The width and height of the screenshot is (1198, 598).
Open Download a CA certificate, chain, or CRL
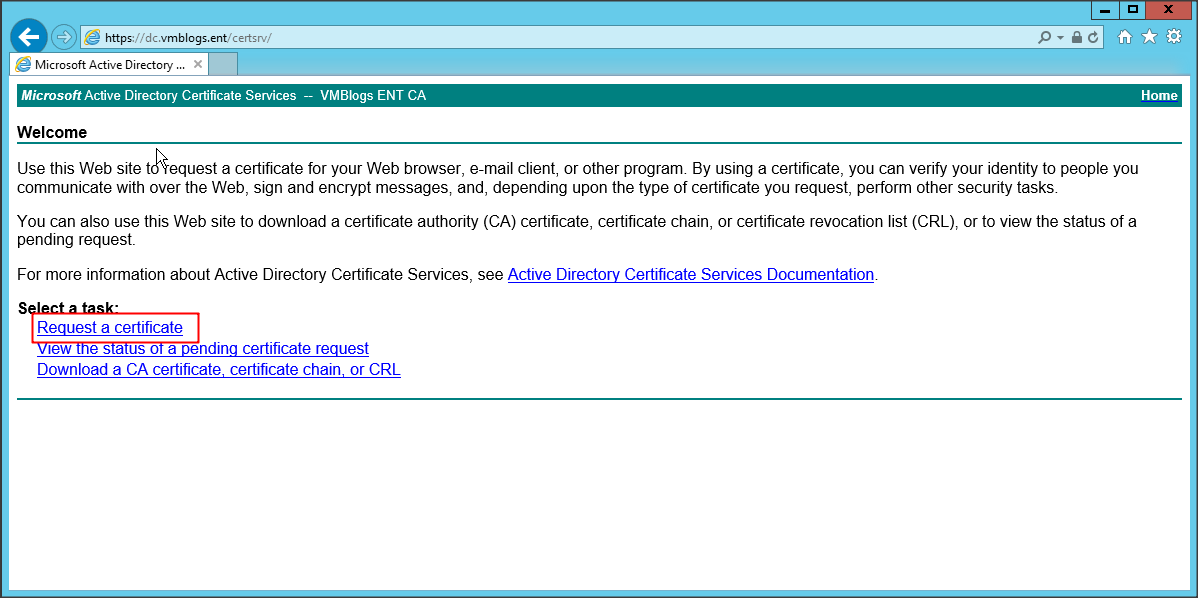[x=219, y=370]
